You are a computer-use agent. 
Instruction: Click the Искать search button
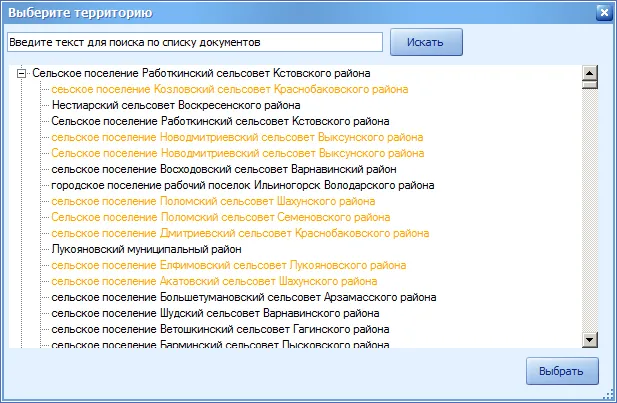pyautogui.click(x=426, y=42)
